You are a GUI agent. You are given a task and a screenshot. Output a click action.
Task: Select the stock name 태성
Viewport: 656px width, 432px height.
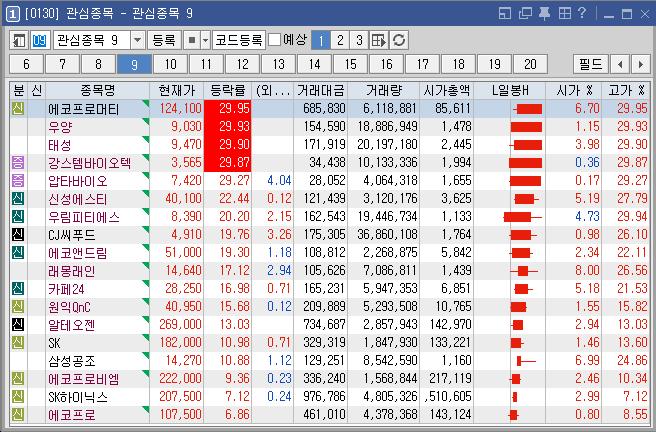point(60,145)
